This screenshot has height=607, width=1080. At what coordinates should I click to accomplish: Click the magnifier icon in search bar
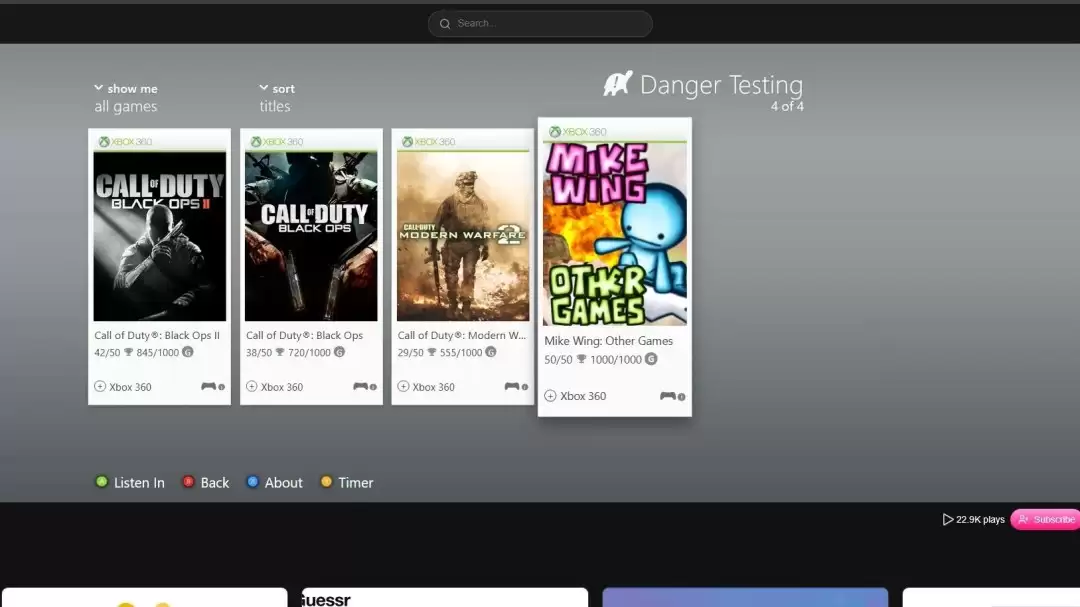tap(445, 23)
